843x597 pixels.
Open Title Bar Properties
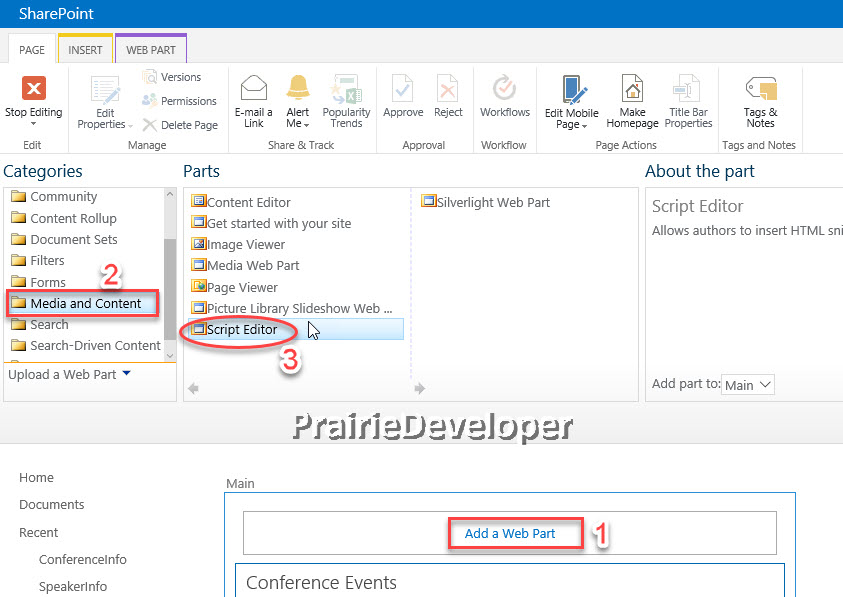coord(688,101)
